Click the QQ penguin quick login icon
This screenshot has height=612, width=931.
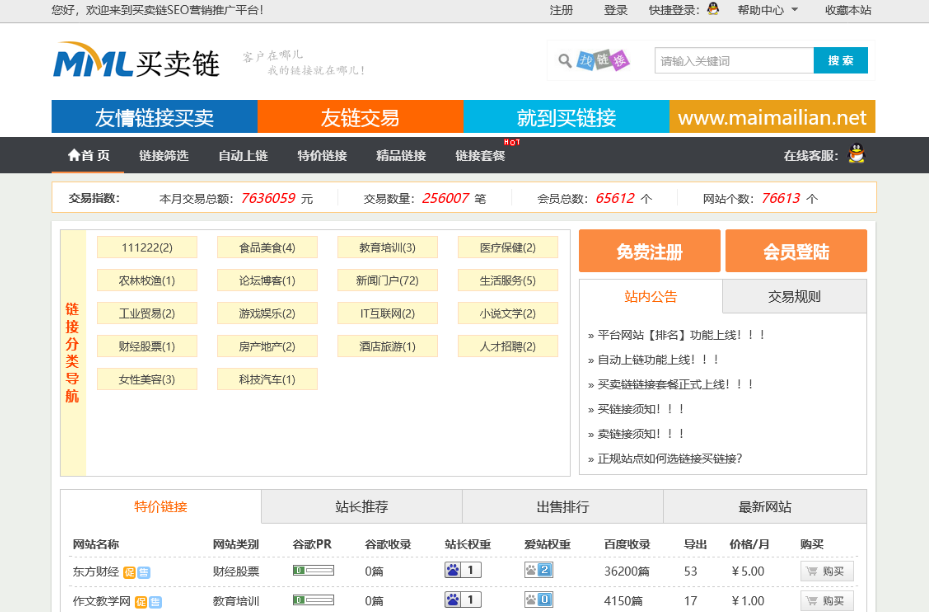(x=713, y=9)
